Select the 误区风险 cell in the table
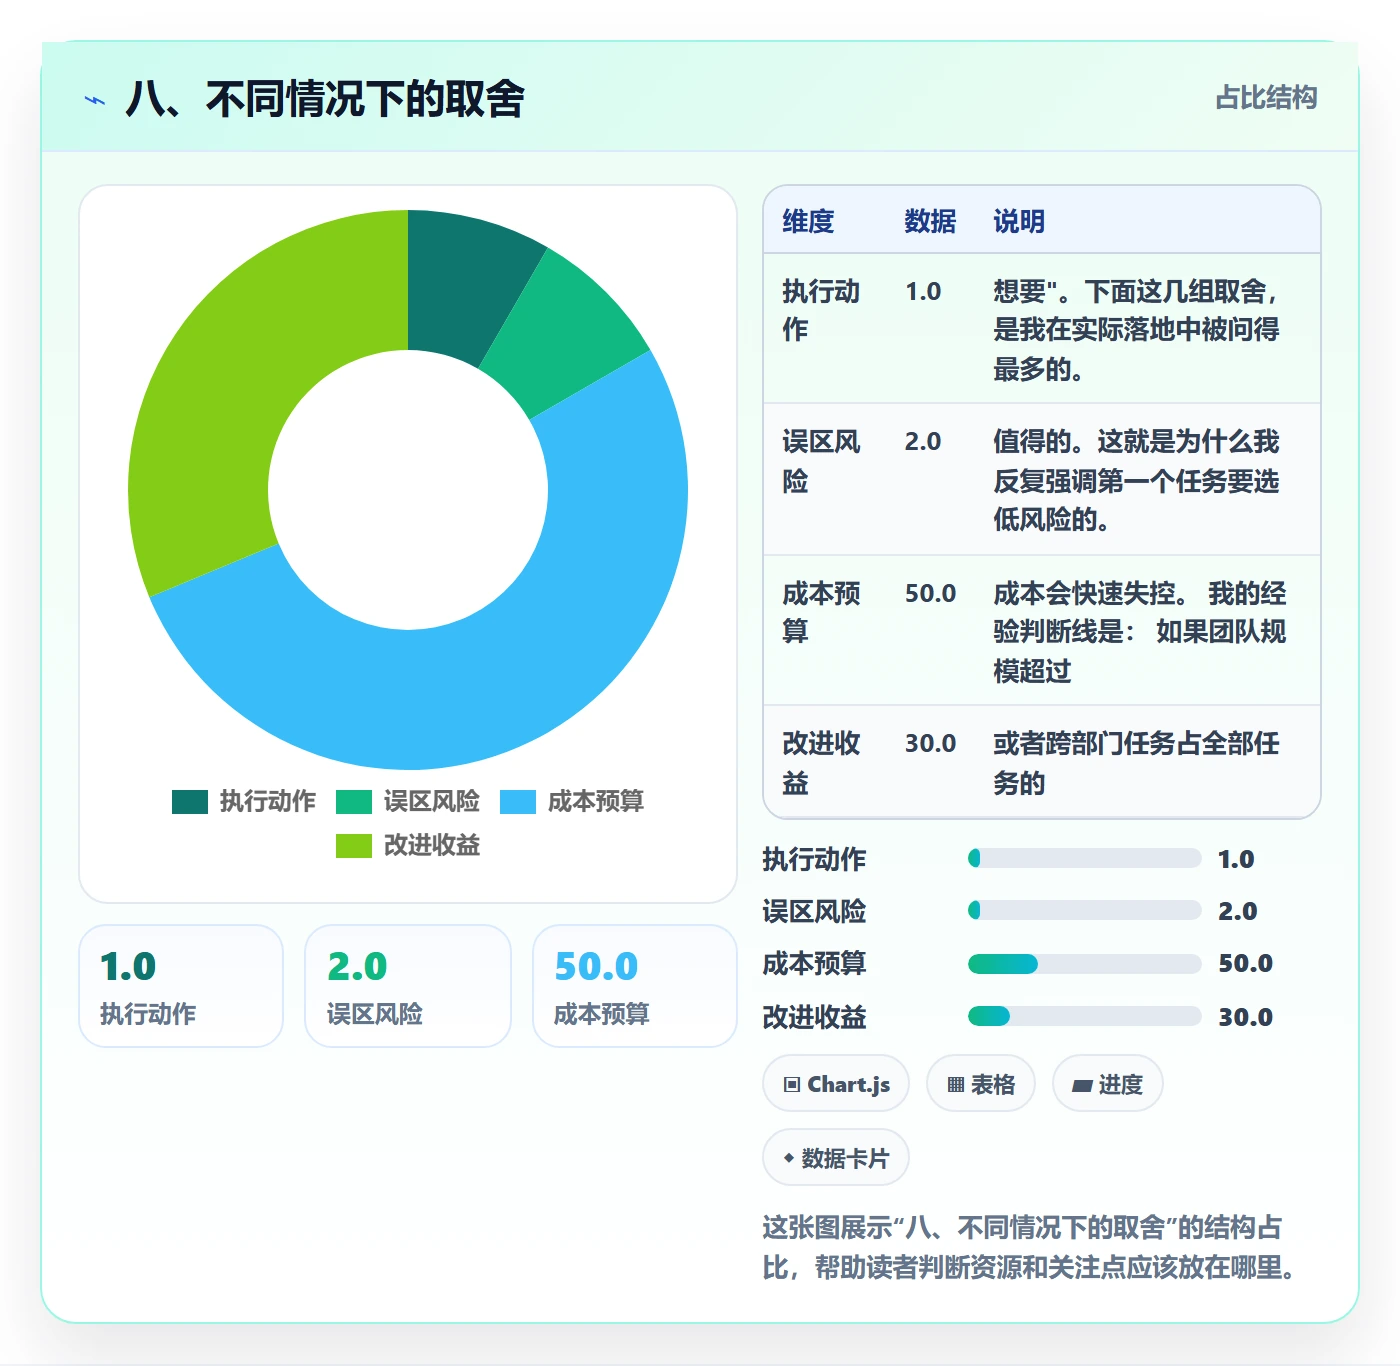 [x=824, y=480]
